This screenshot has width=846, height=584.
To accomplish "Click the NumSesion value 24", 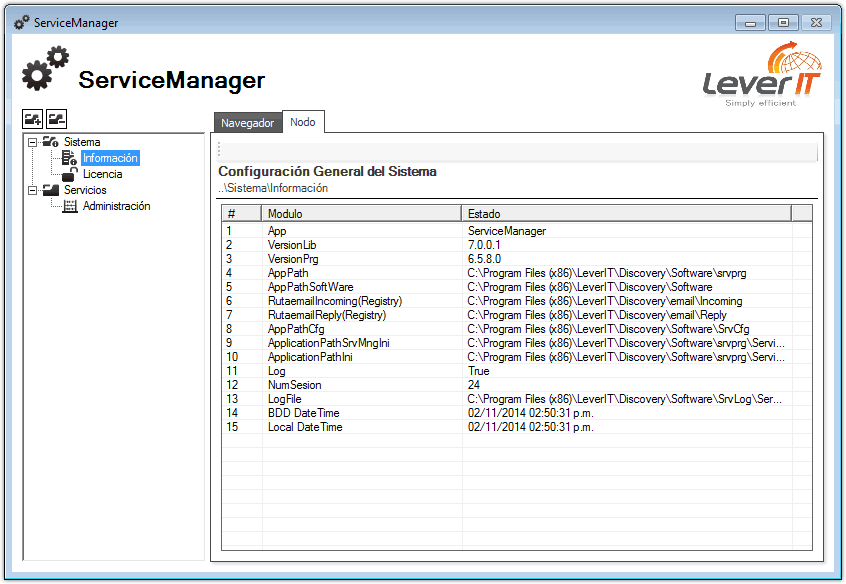I will coord(474,385).
